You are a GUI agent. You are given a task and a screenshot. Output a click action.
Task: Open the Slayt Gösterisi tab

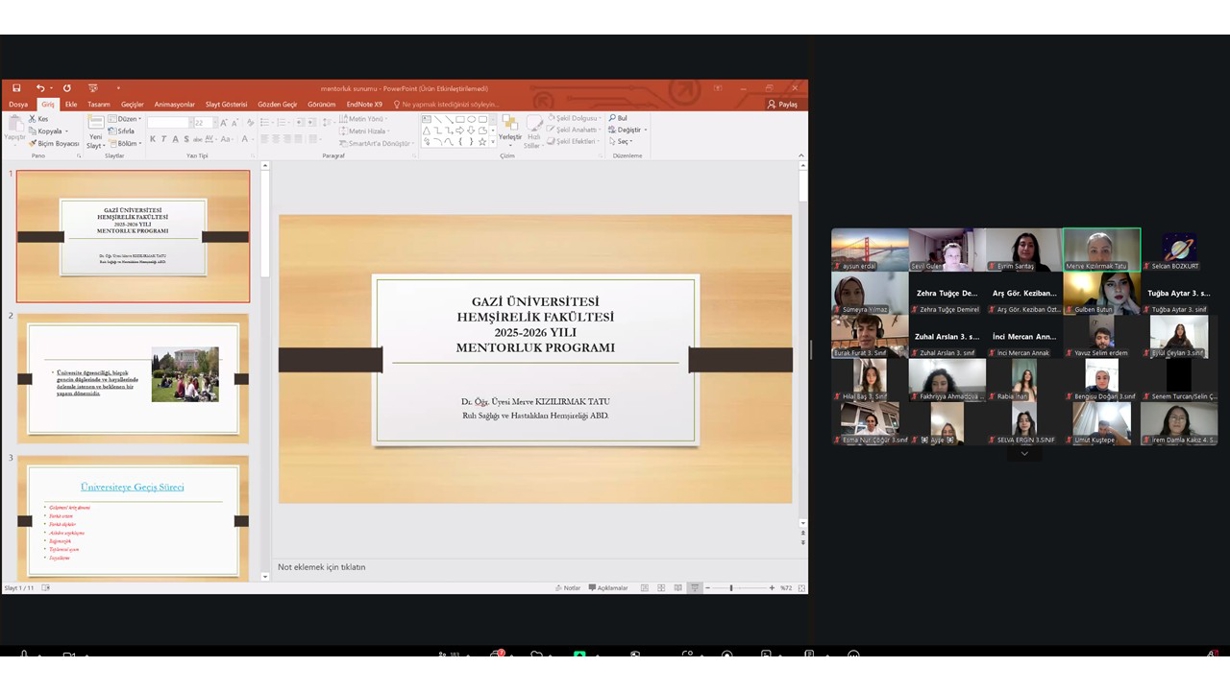point(226,104)
